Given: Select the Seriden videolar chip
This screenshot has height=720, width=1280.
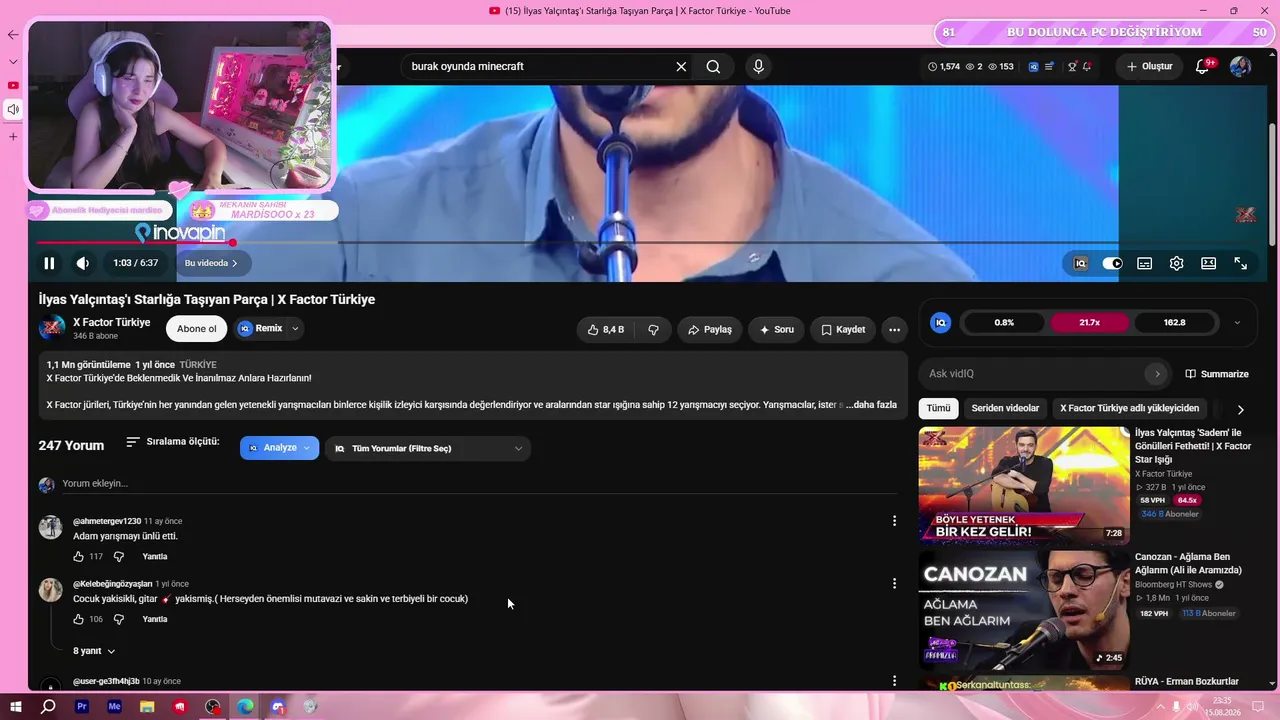Looking at the screenshot, I should coord(1005,408).
